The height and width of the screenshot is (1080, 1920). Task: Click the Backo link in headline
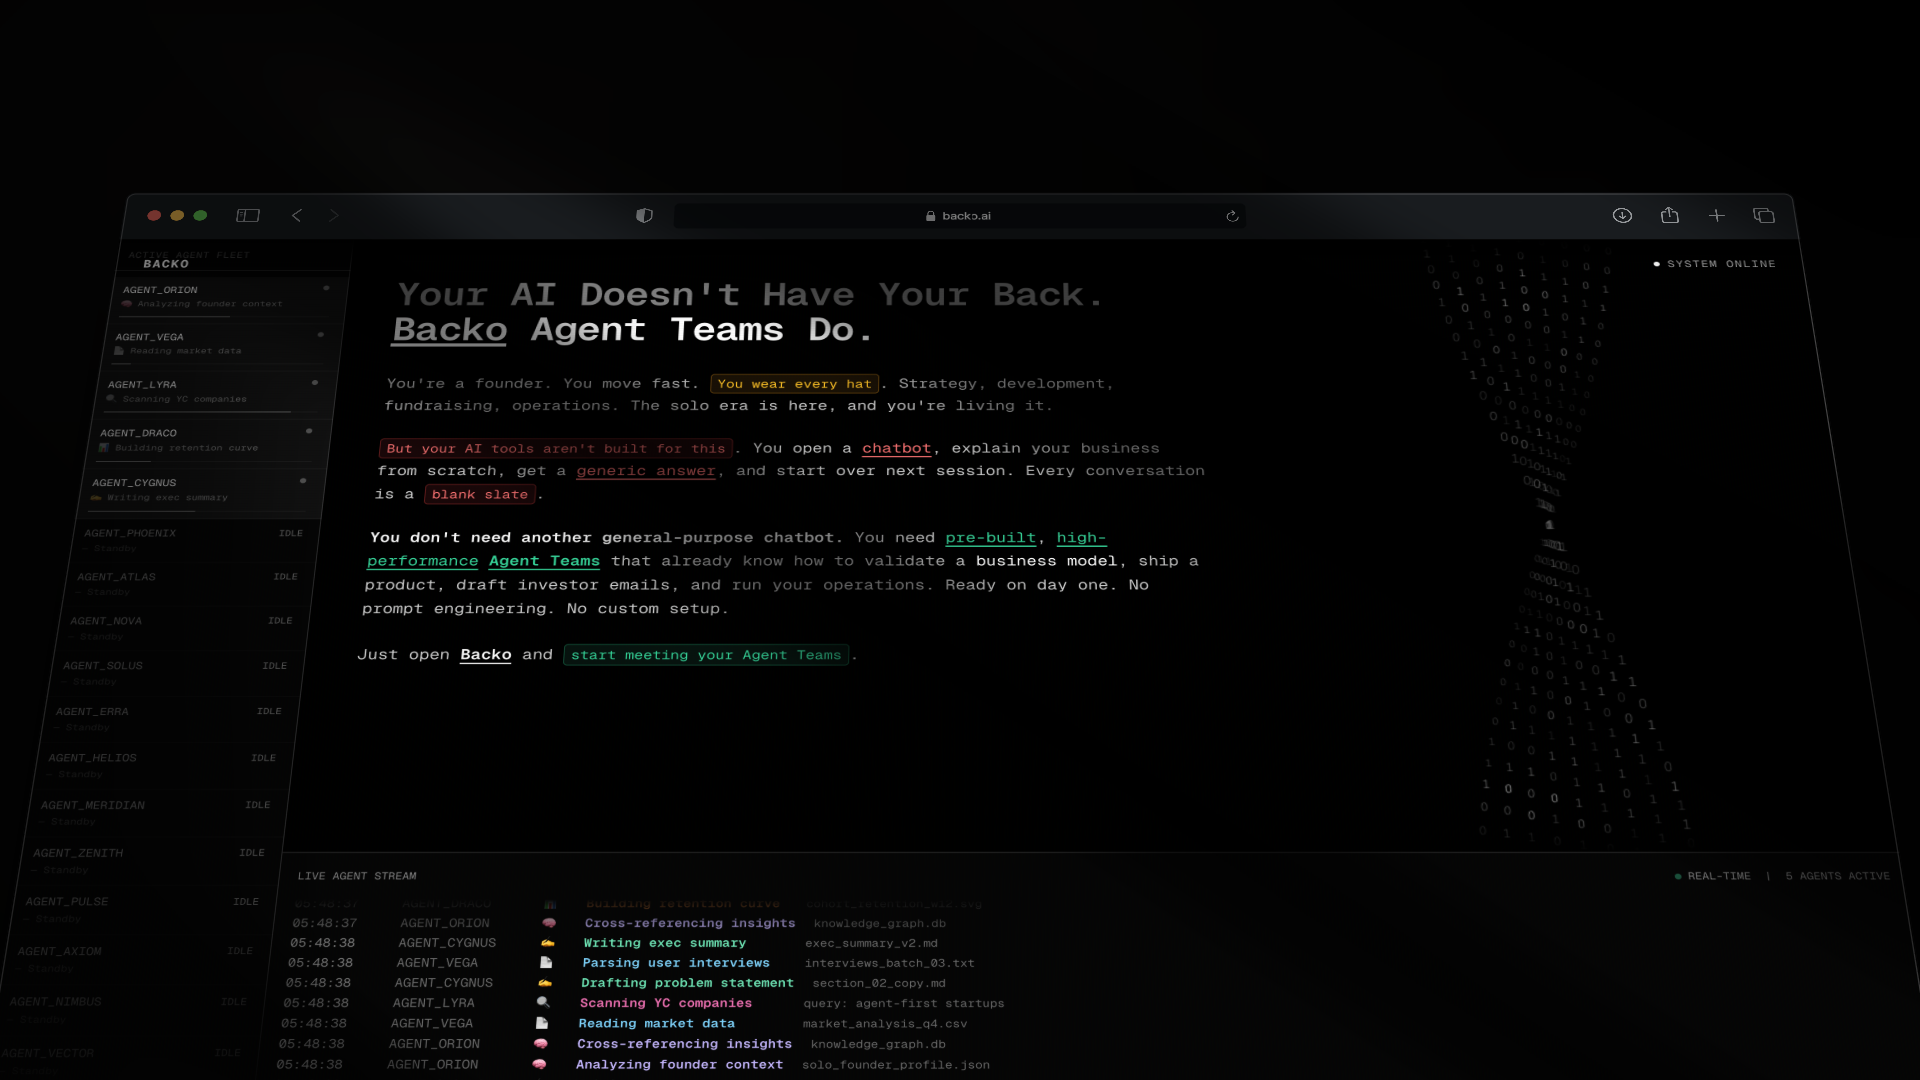[x=450, y=330]
